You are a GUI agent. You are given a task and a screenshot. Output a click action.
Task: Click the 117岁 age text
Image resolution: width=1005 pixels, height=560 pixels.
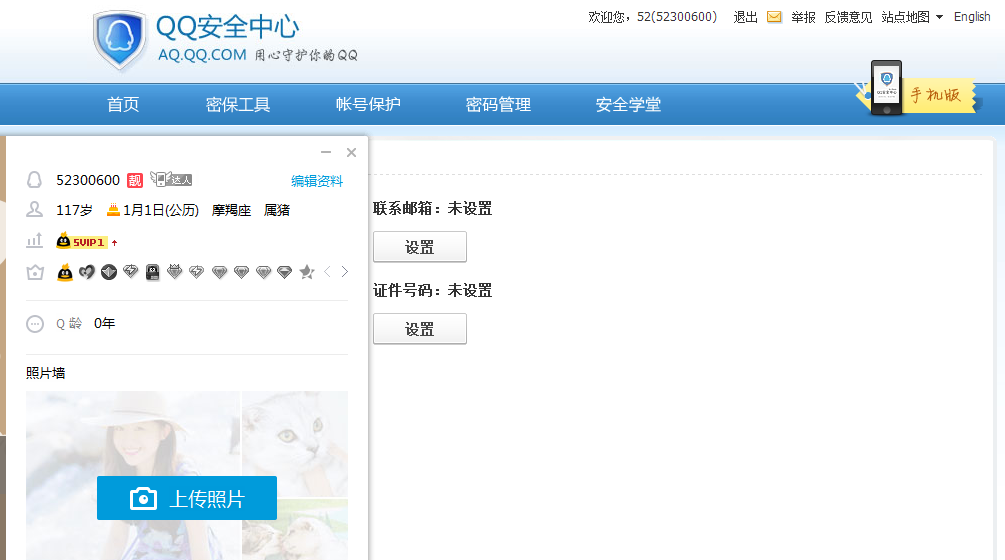tap(74, 210)
